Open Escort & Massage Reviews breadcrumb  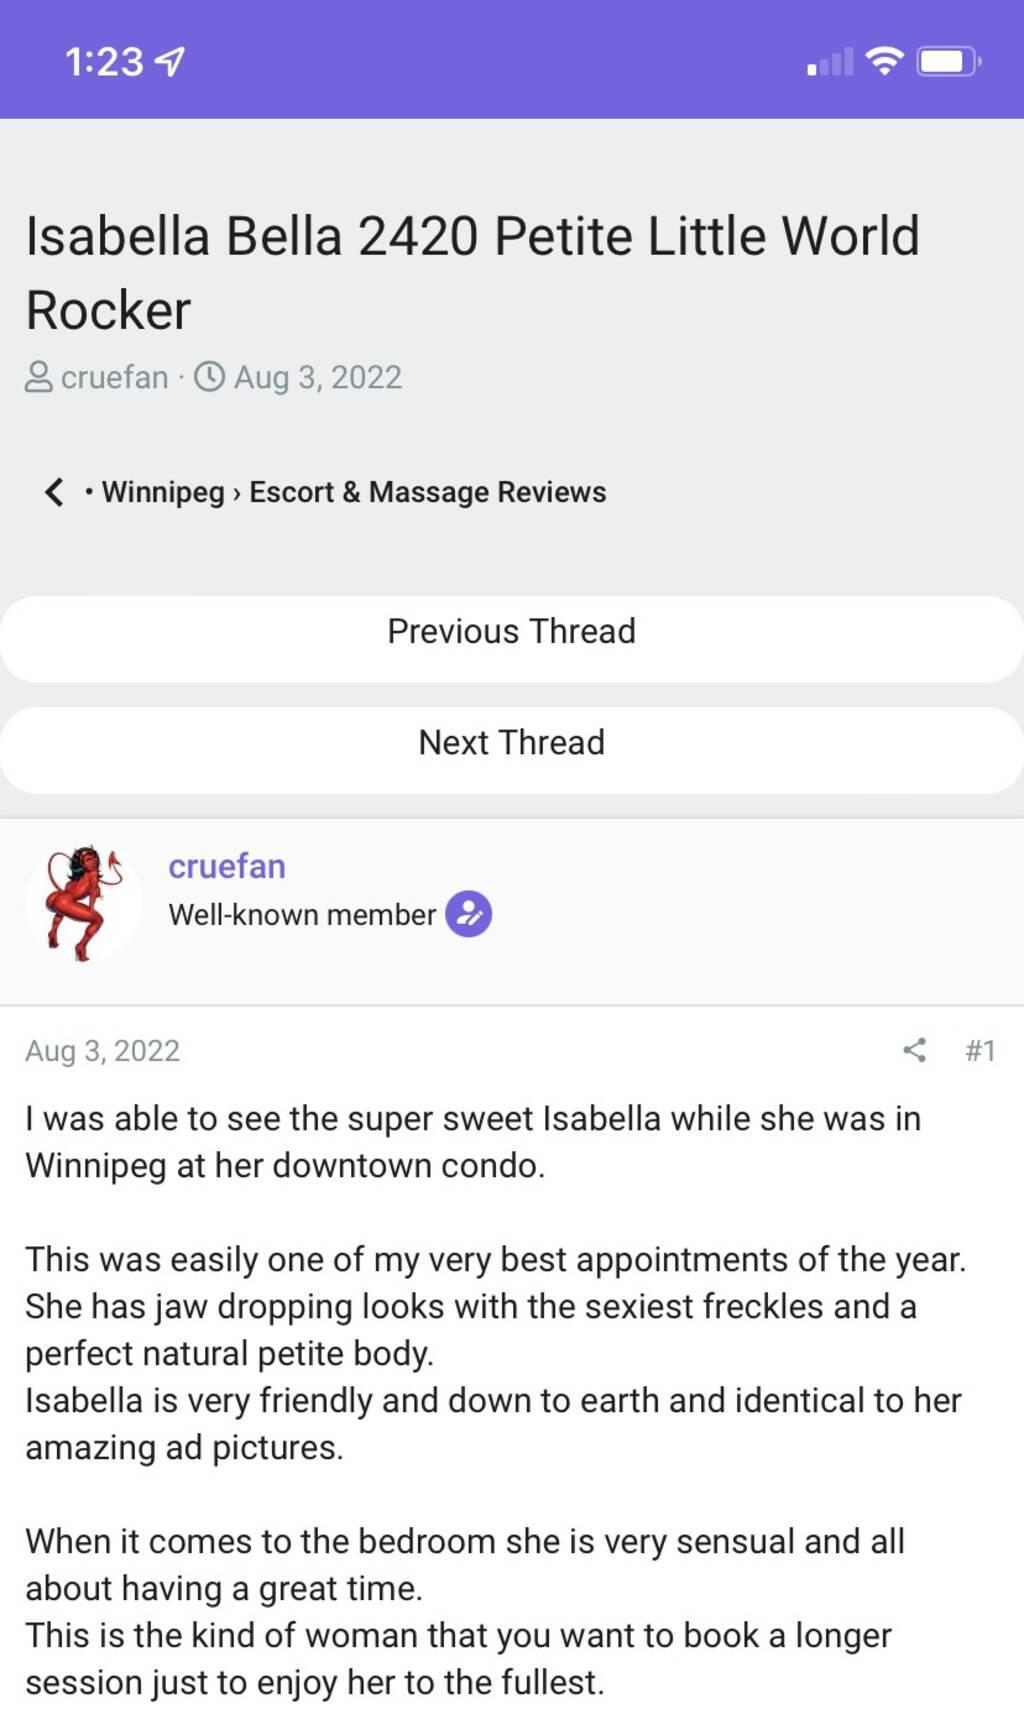(x=427, y=492)
